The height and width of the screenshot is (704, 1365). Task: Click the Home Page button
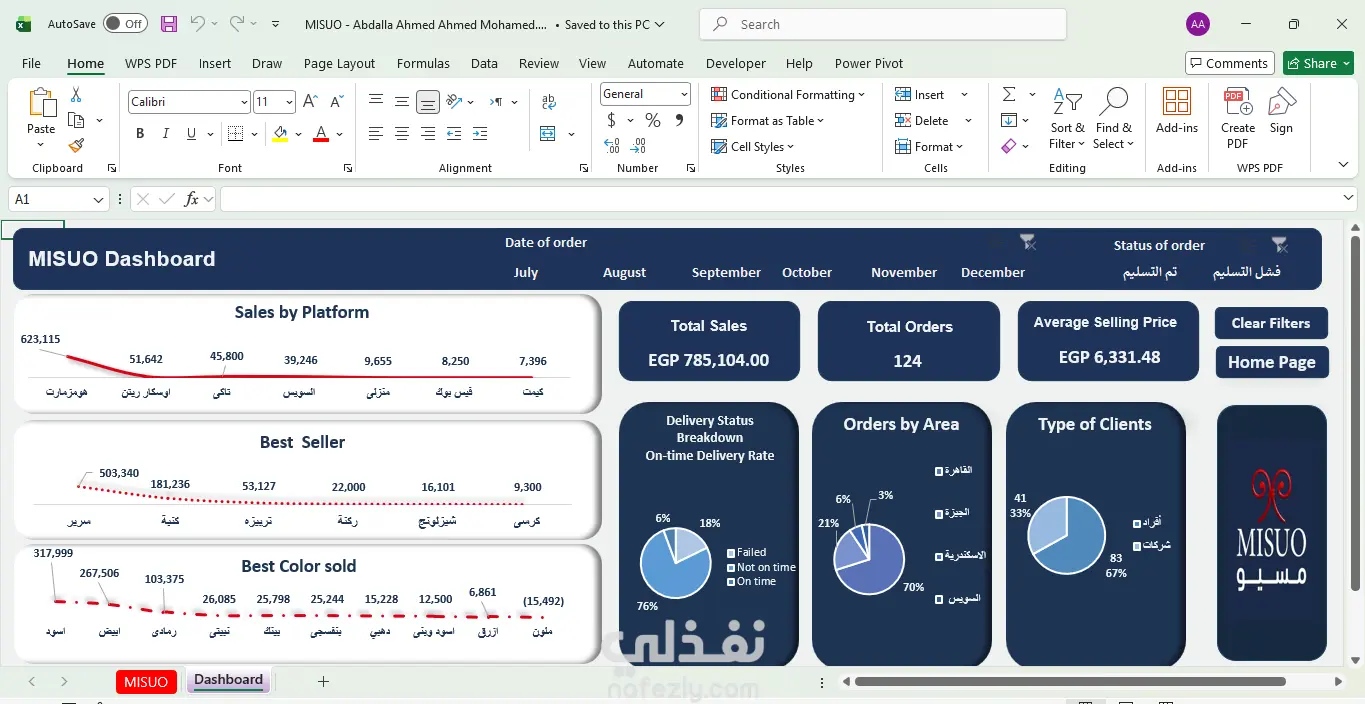click(x=1271, y=362)
